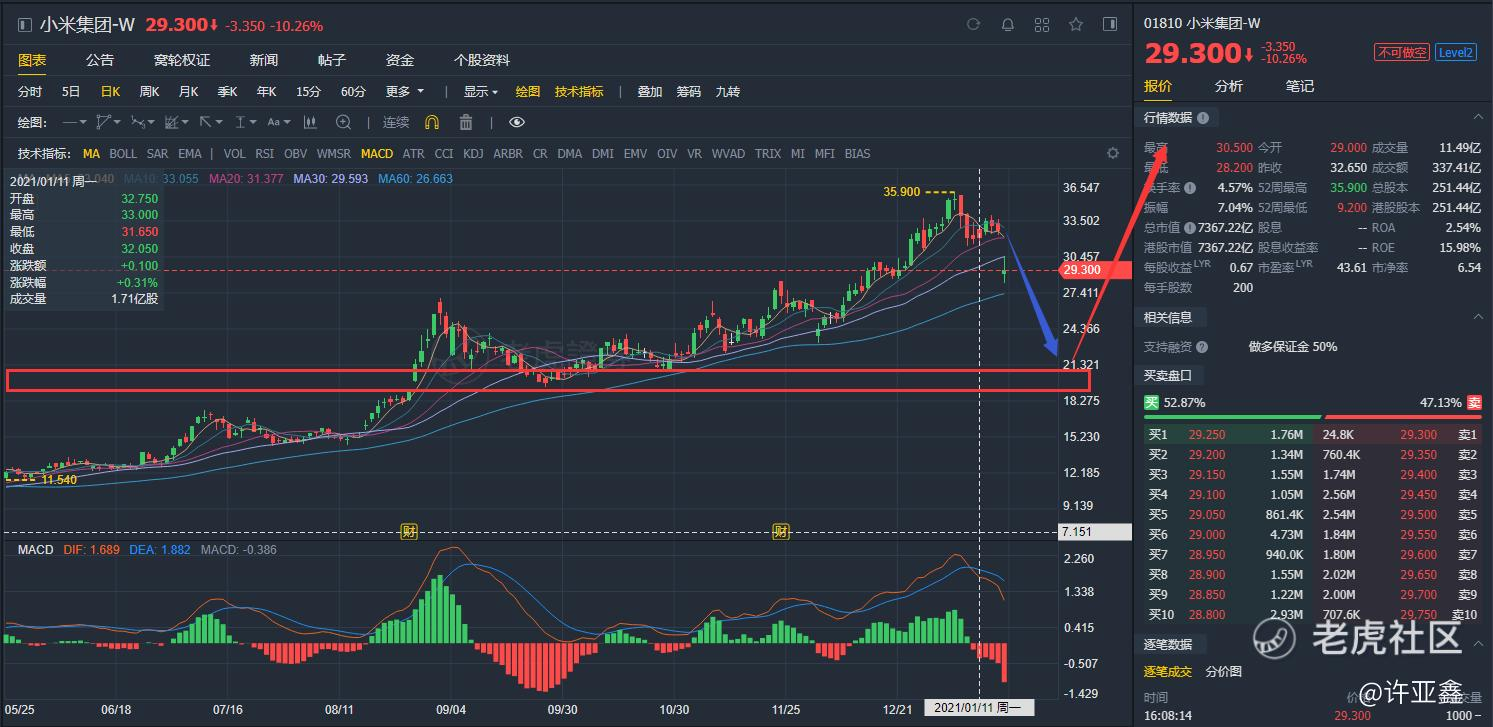Click the Level2 badge
Viewport: 1493px width, 727px height.
[x=1456, y=52]
